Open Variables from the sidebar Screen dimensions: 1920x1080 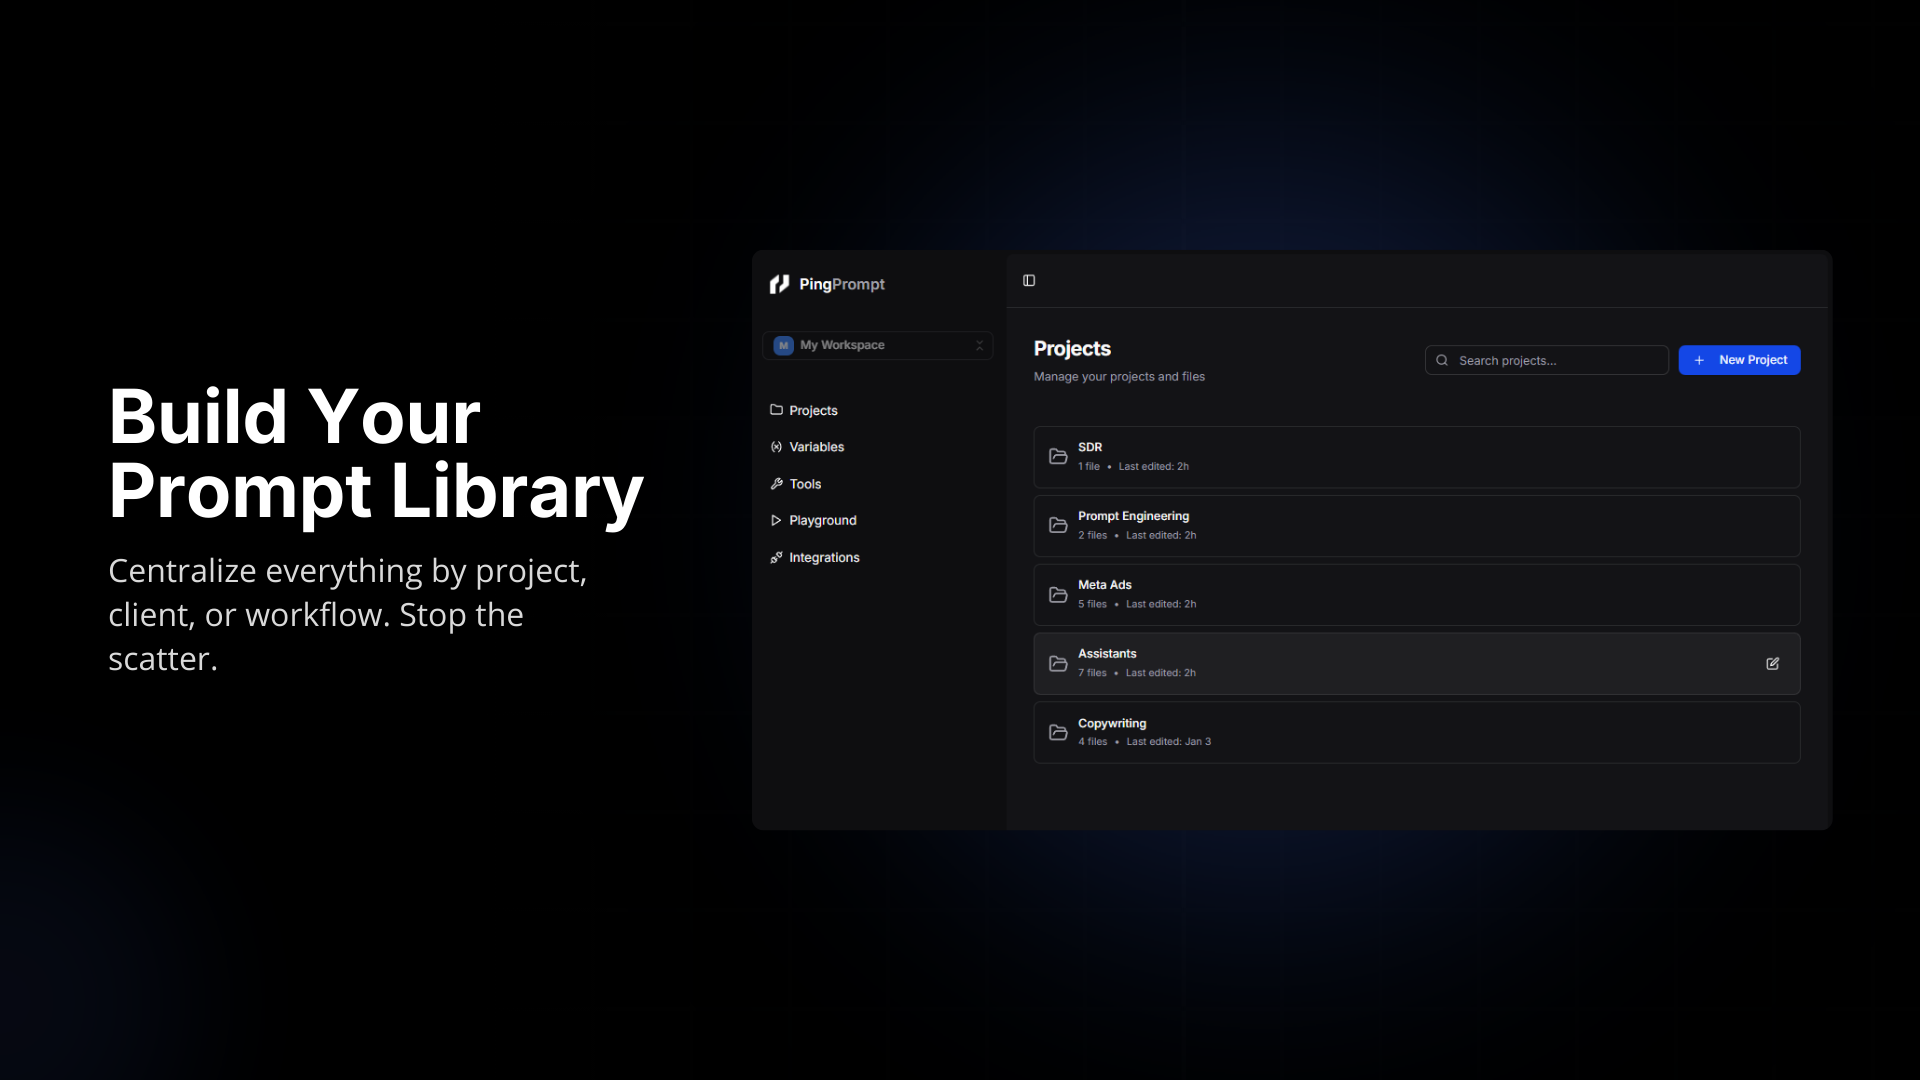coord(816,447)
